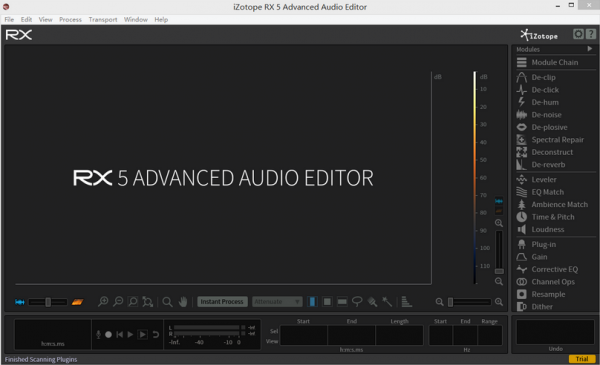This screenshot has width=600, height=365.
Task: Open the iZotope options gear icon
Action: (x=578, y=34)
